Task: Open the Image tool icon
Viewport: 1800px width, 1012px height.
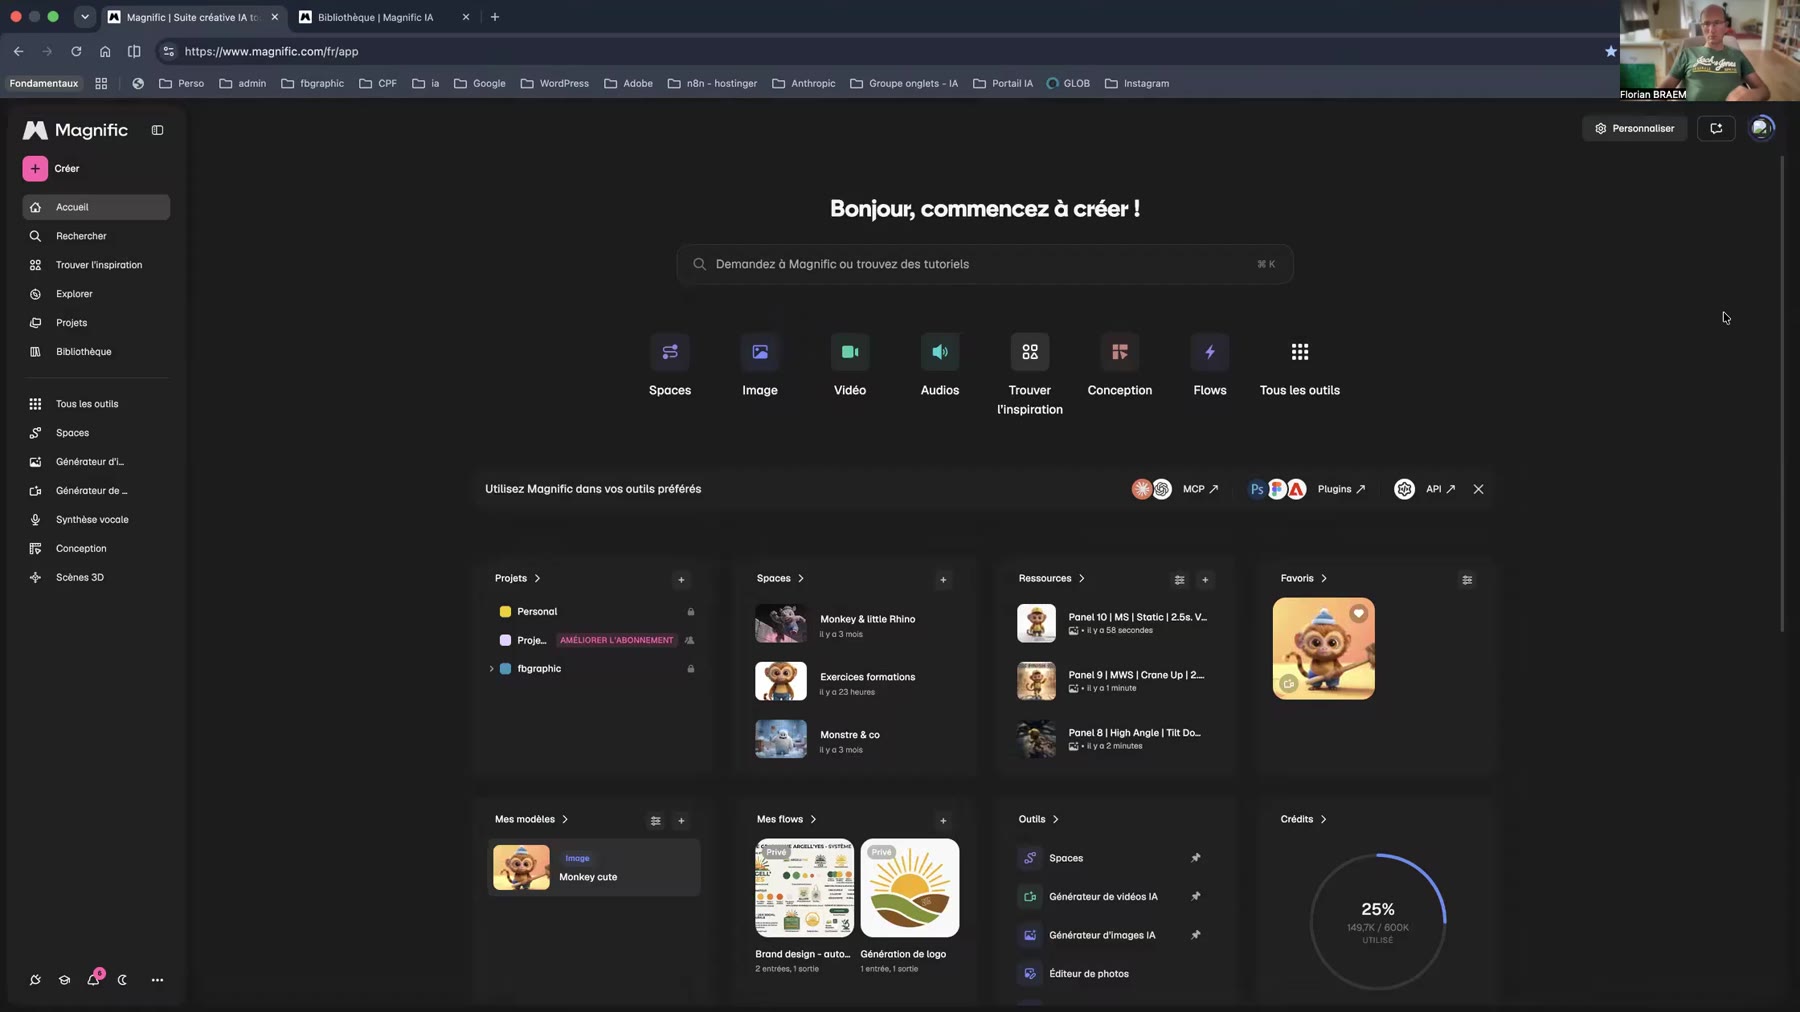Action: point(760,352)
